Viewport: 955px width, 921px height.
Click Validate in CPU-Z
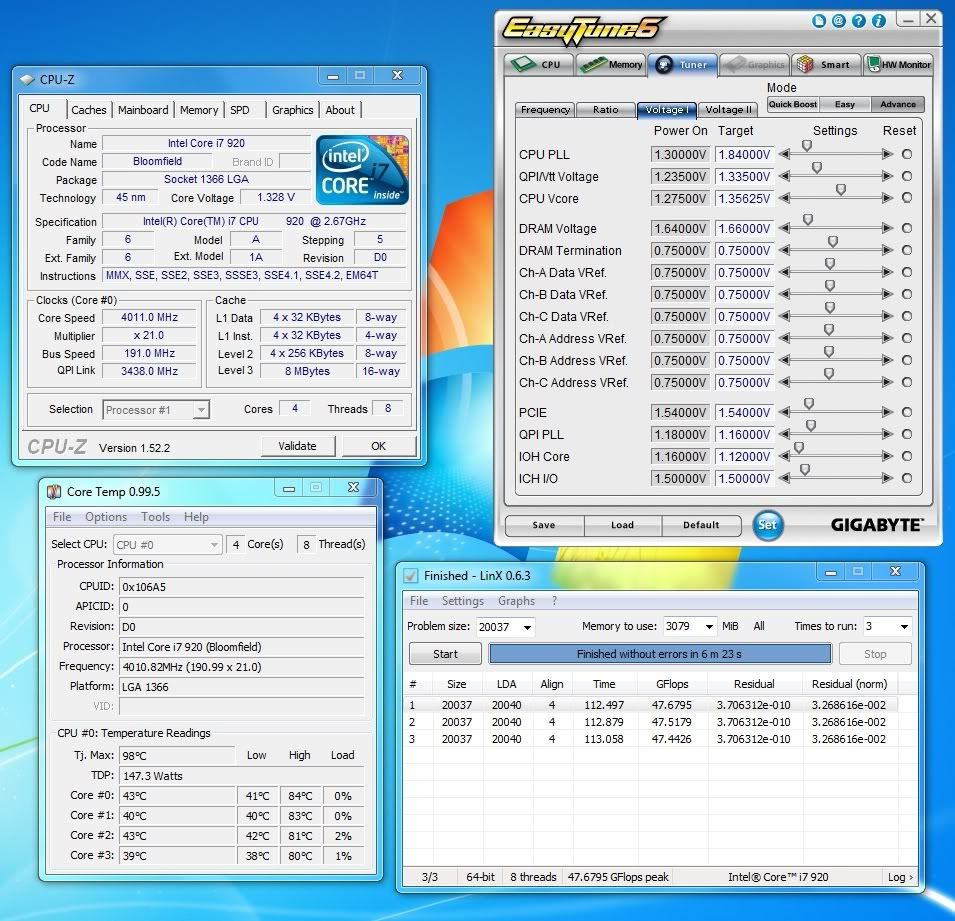tap(297, 446)
